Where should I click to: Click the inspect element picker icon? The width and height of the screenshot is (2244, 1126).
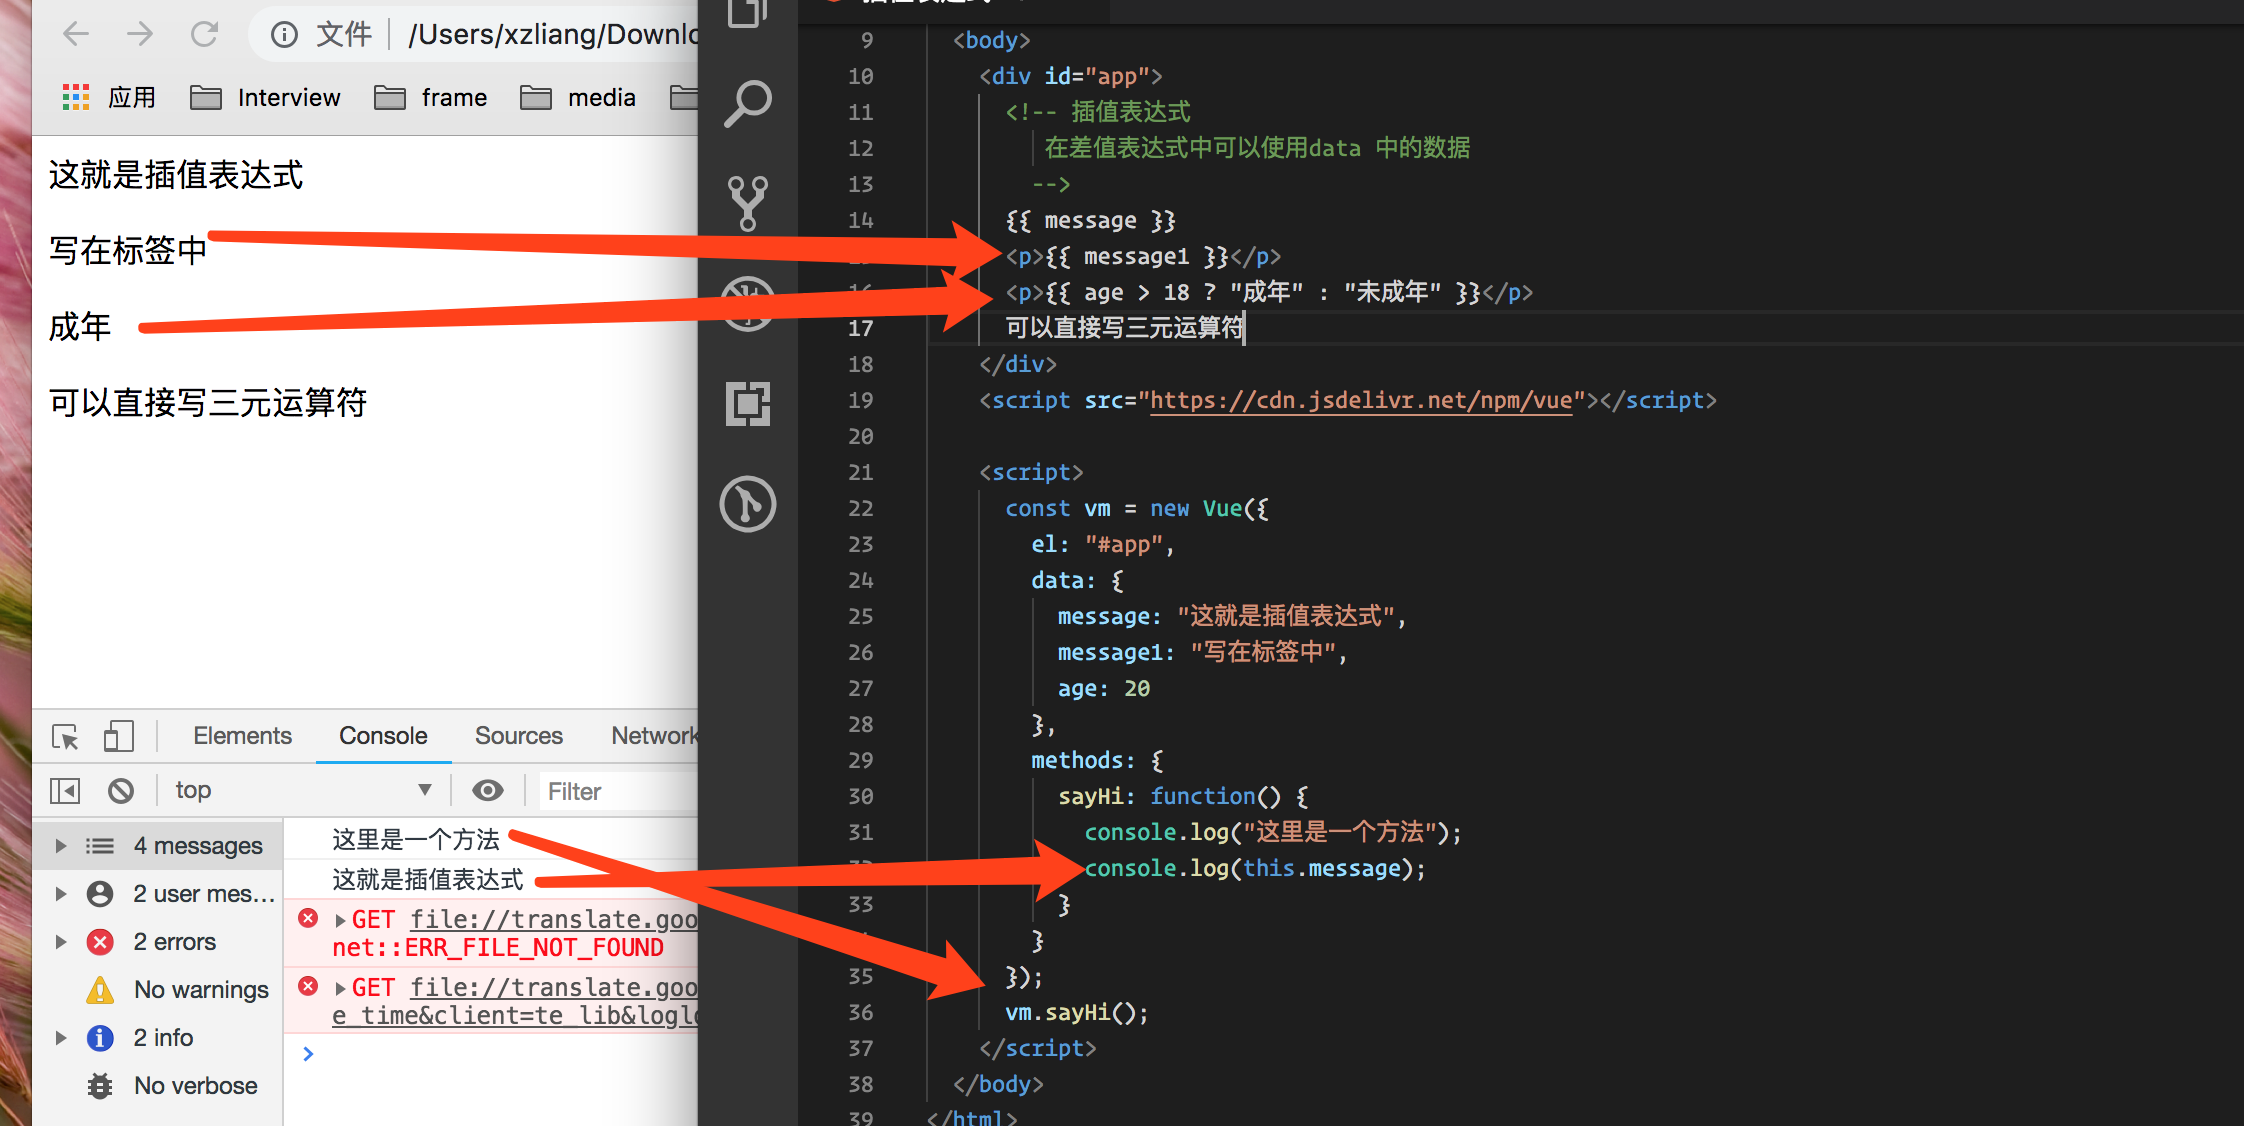[65, 737]
